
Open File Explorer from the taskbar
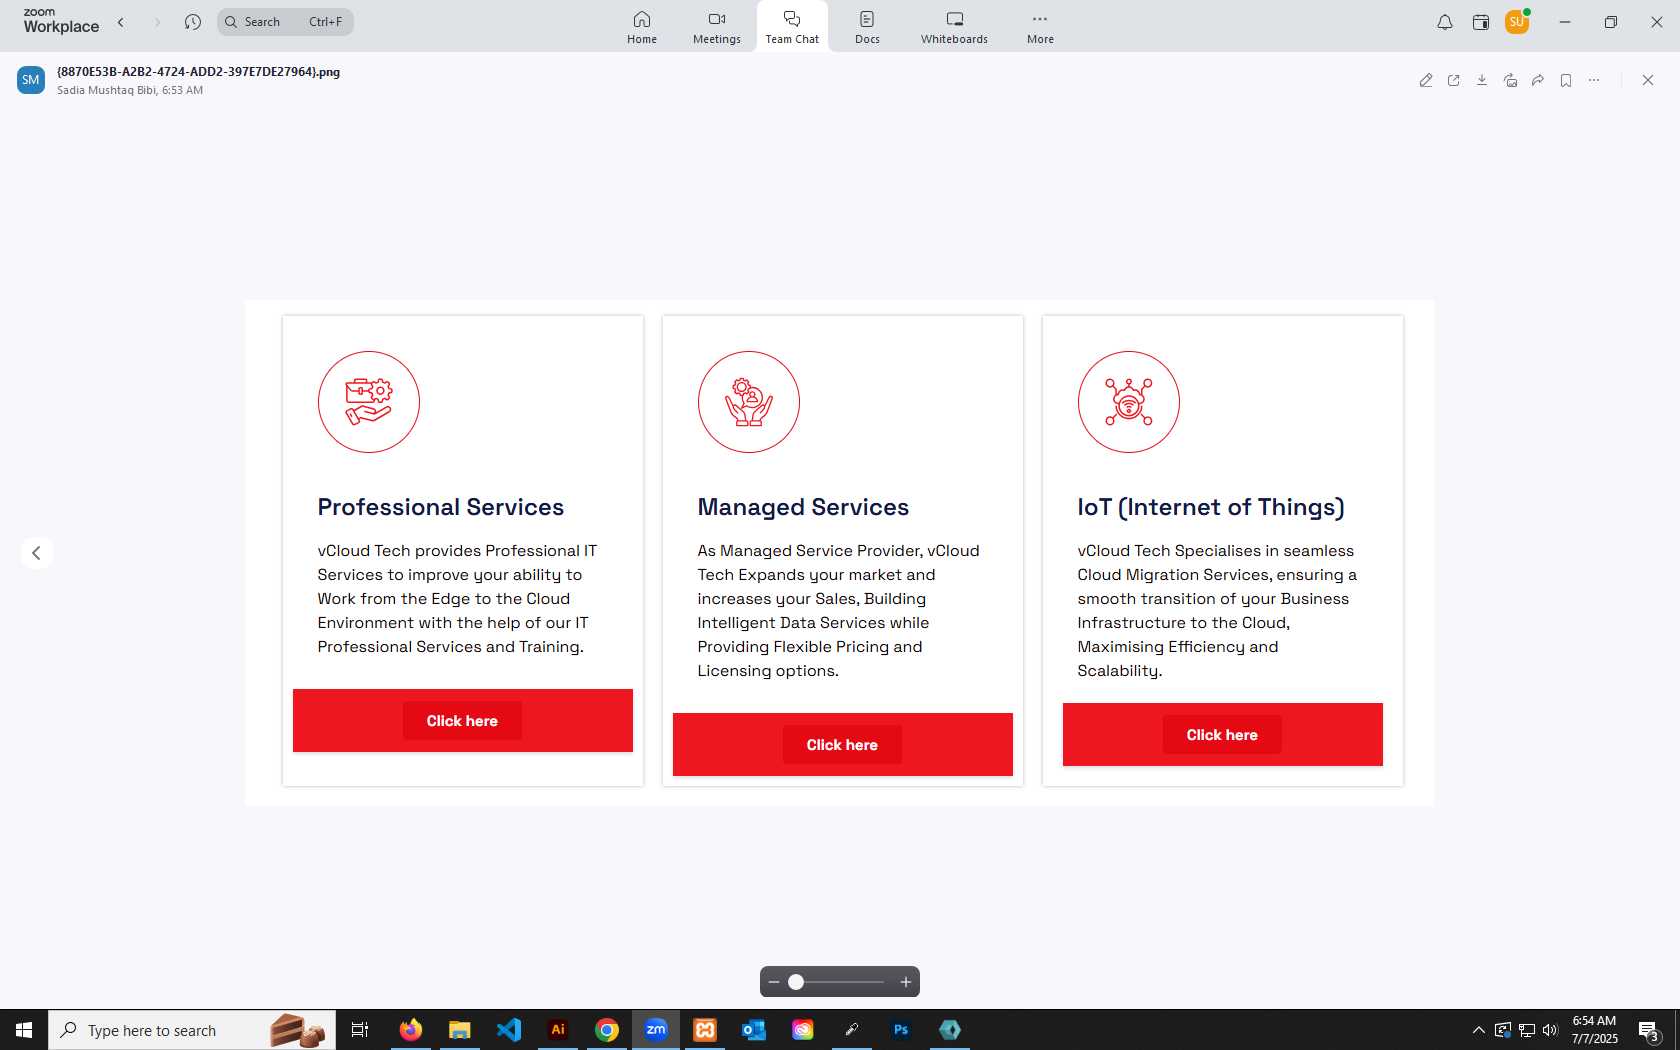[459, 1030]
